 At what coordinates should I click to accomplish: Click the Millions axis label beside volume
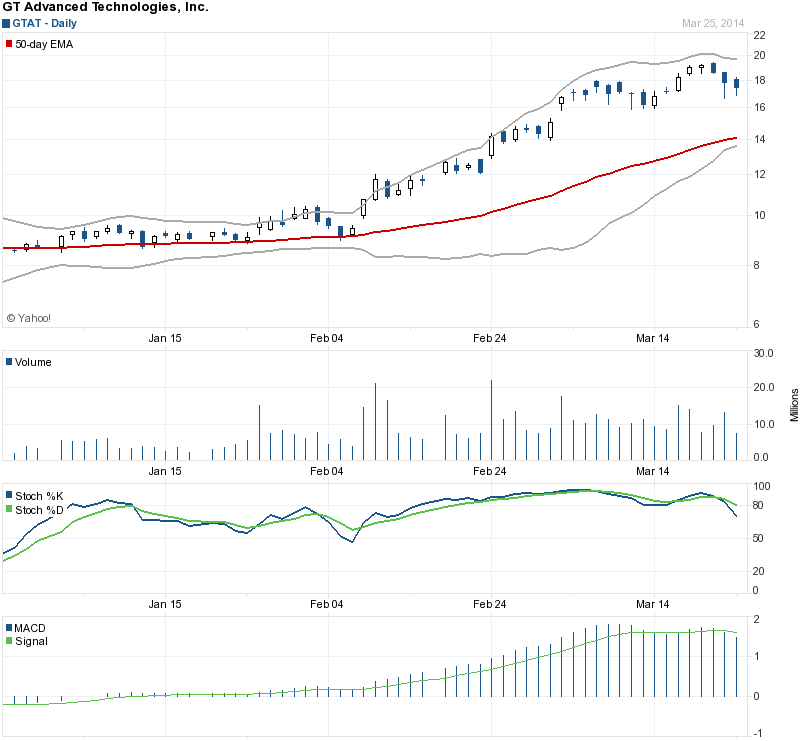794,404
